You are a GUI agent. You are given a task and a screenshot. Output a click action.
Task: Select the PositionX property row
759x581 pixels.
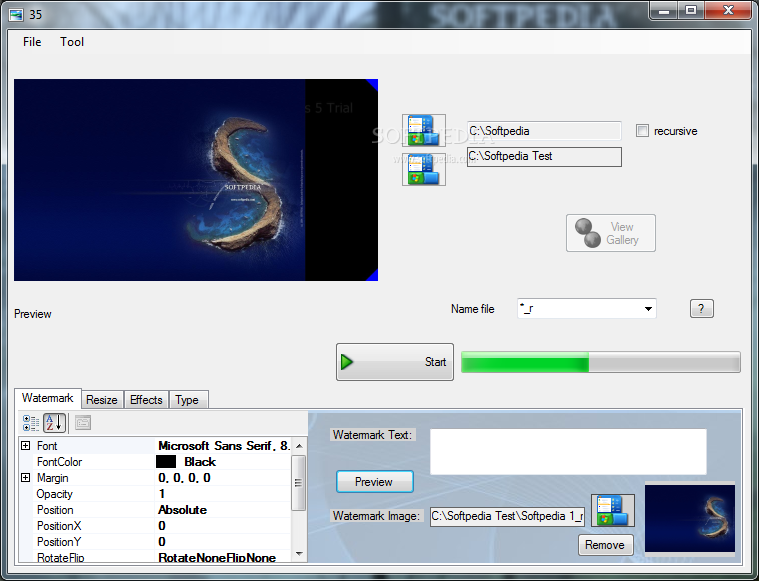click(155, 526)
